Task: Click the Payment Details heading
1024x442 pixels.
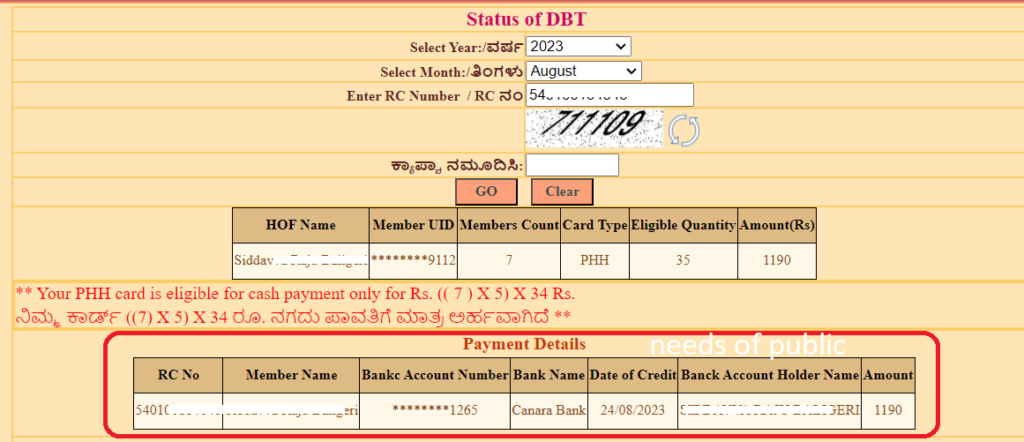Action: [x=524, y=343]
